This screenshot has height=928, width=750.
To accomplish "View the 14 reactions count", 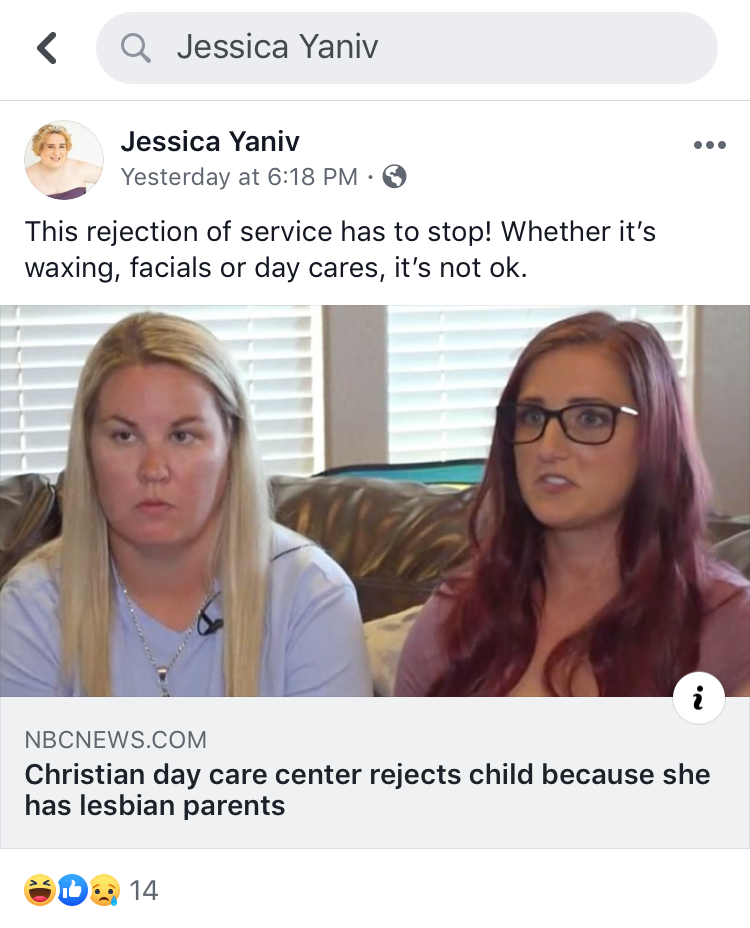I will coord(143,890).
